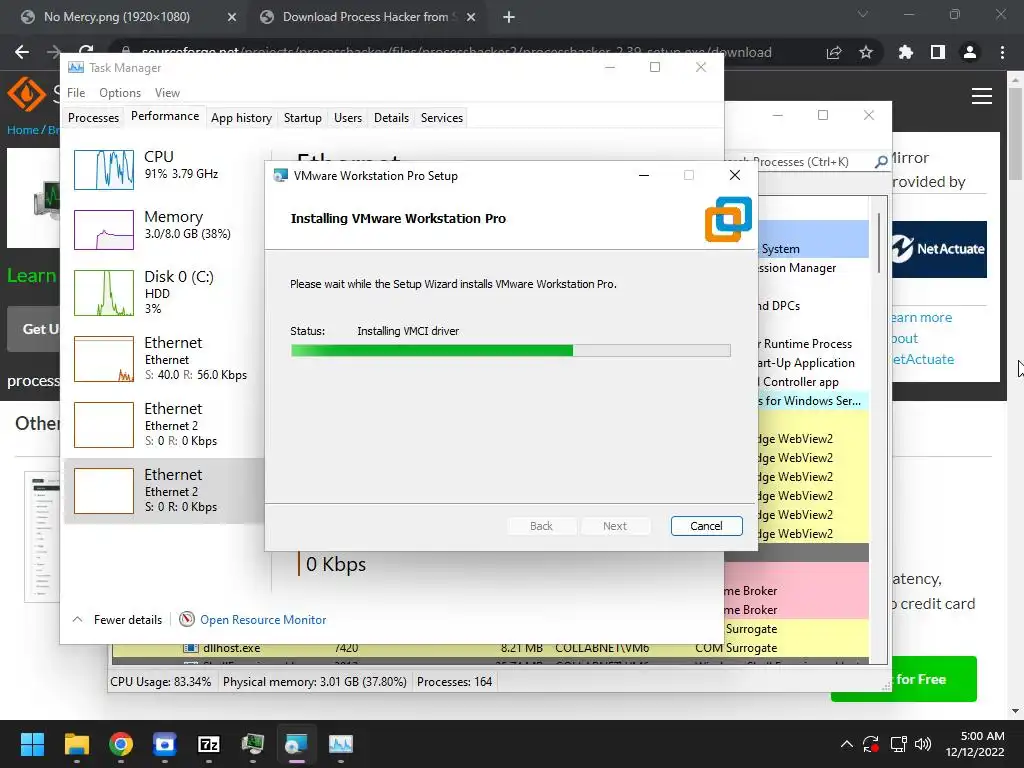Viewport: 1024px width, 768px height.
Task: Share this page from address bar
Action: coord(834,52)
